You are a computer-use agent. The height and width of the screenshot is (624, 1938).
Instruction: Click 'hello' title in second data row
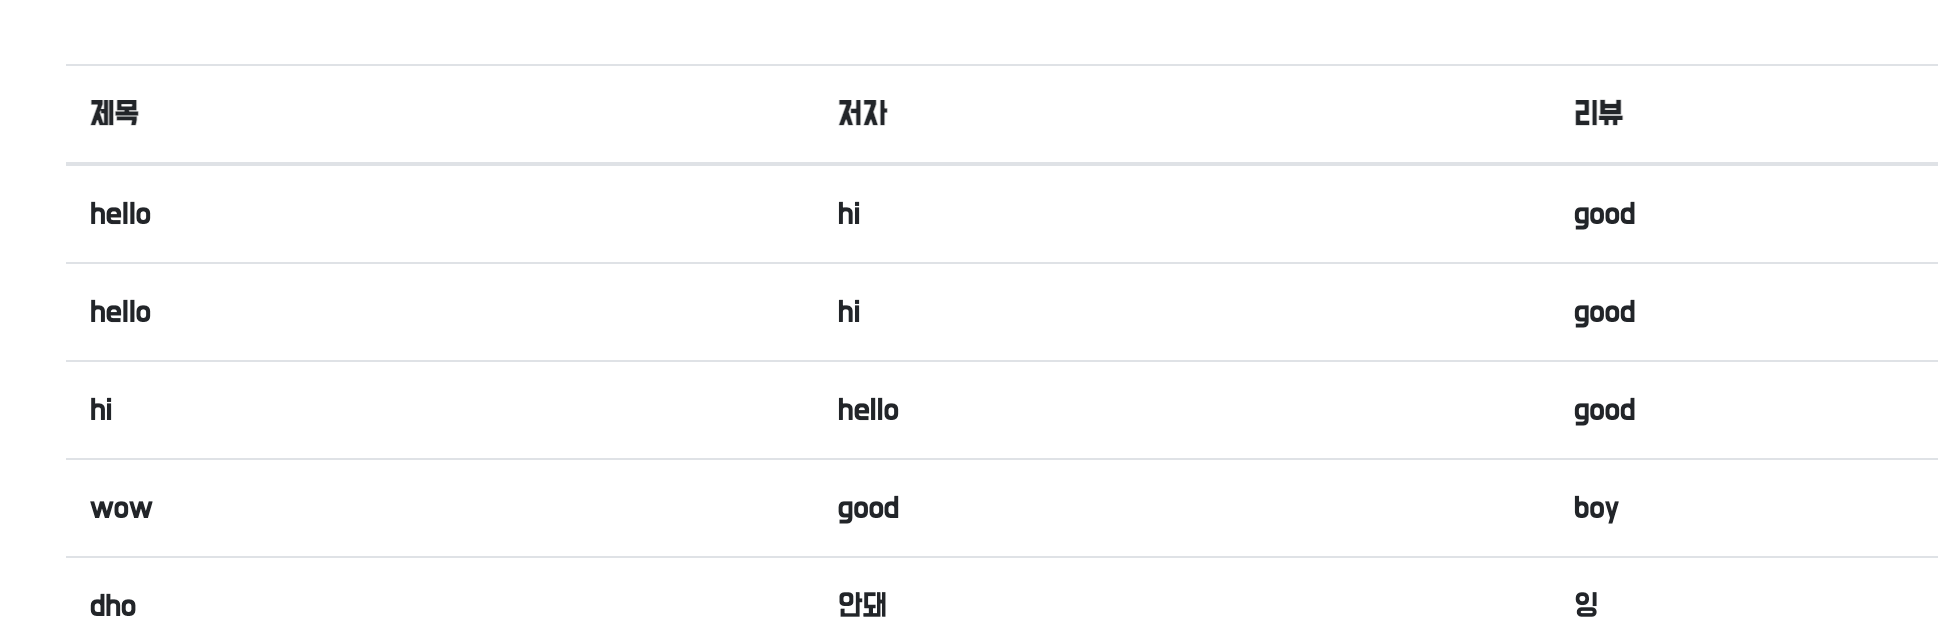point(120,312)
